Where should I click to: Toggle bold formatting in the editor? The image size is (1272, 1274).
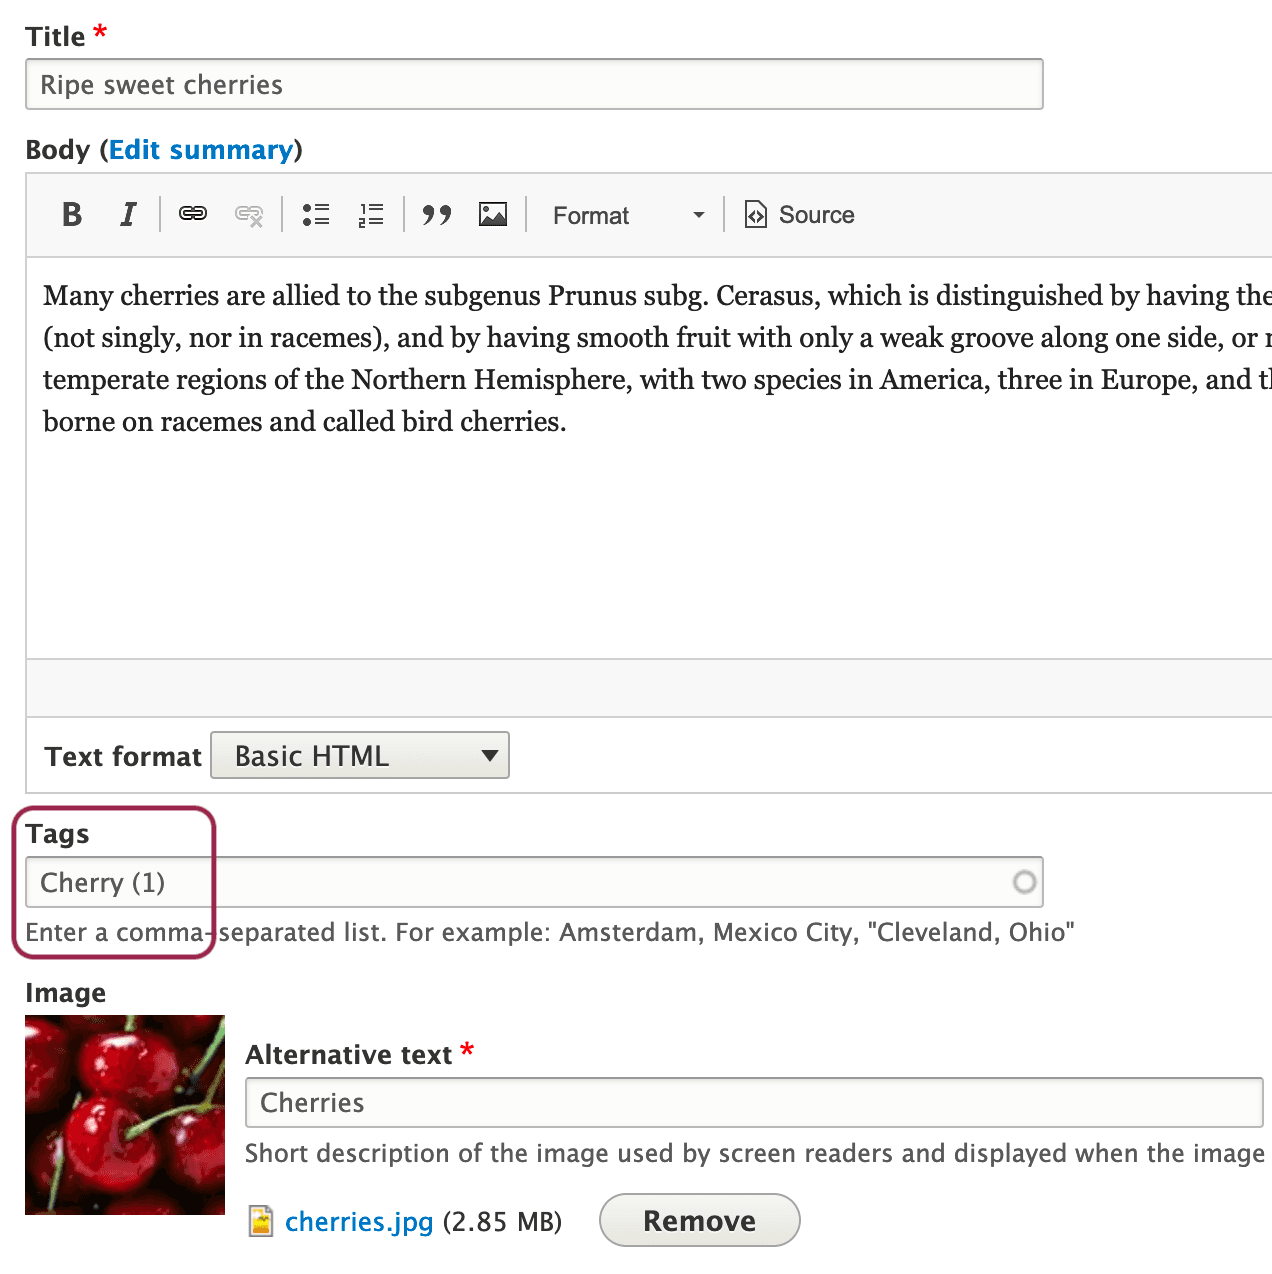(72, 215)
